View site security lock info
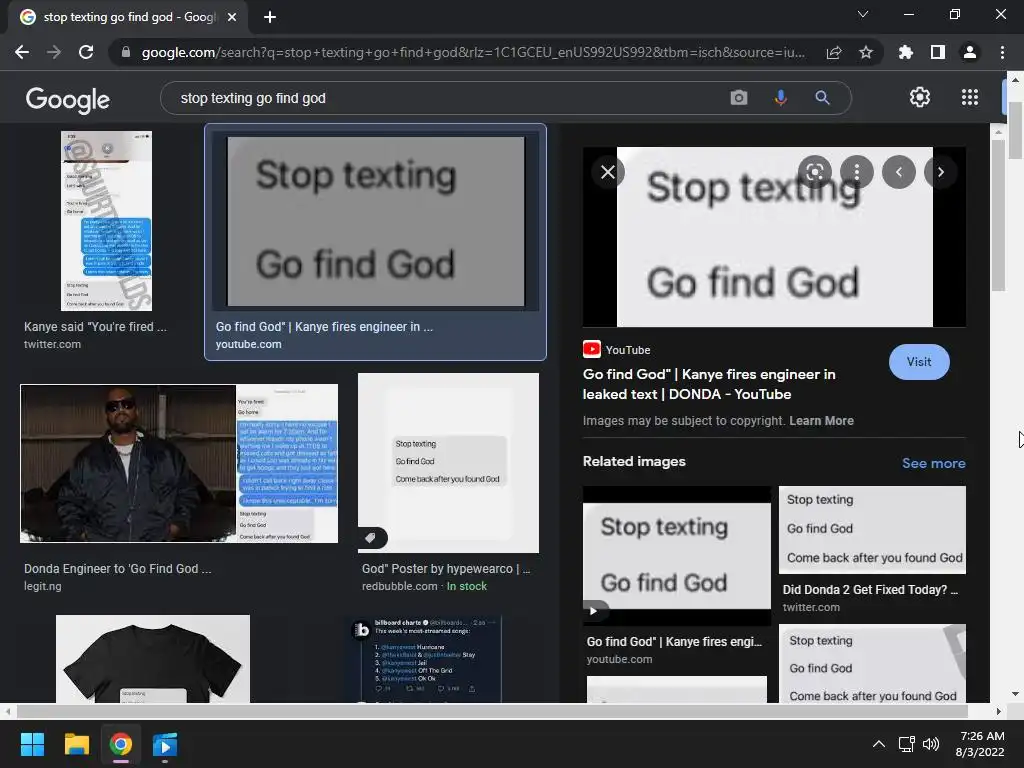 [x=125, y=52]
